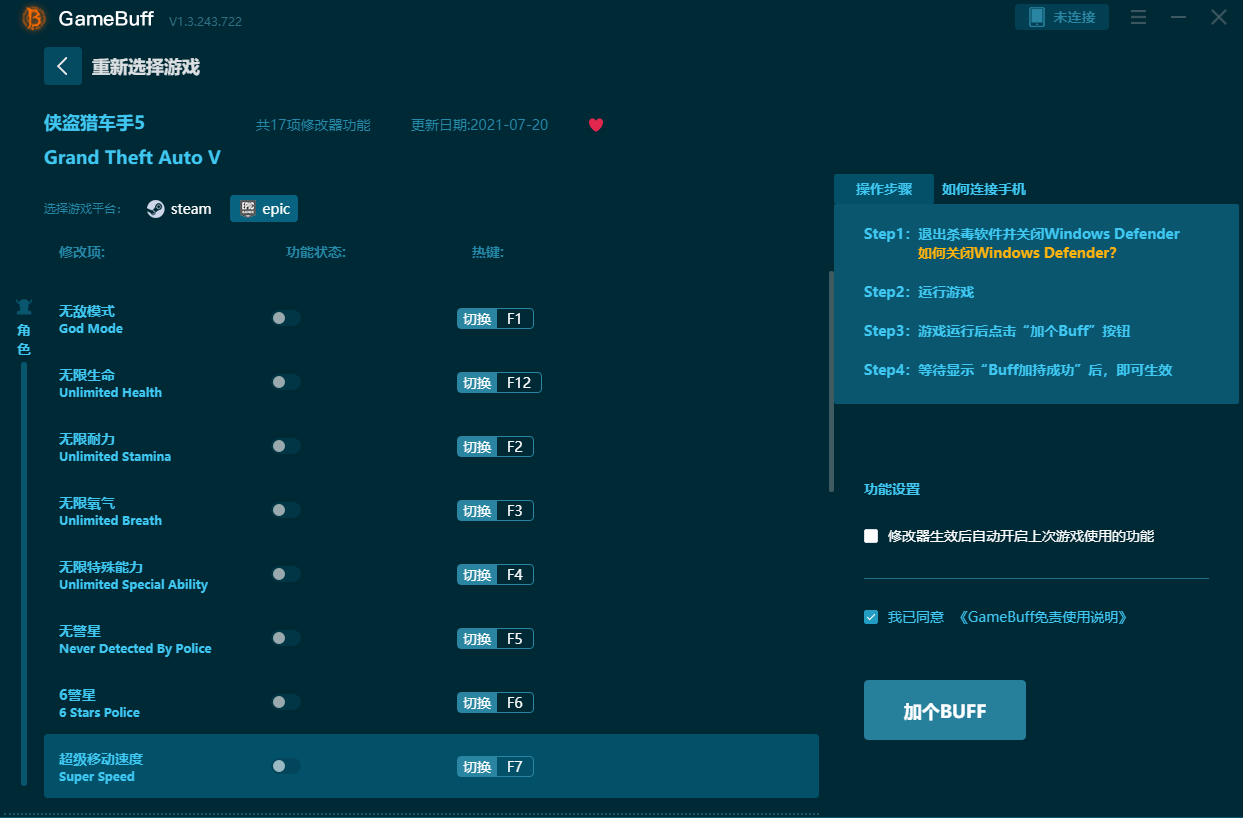Click the 未连接 connection button
The height and width of the screenshot is (818, 1243).
point(1062,17)
